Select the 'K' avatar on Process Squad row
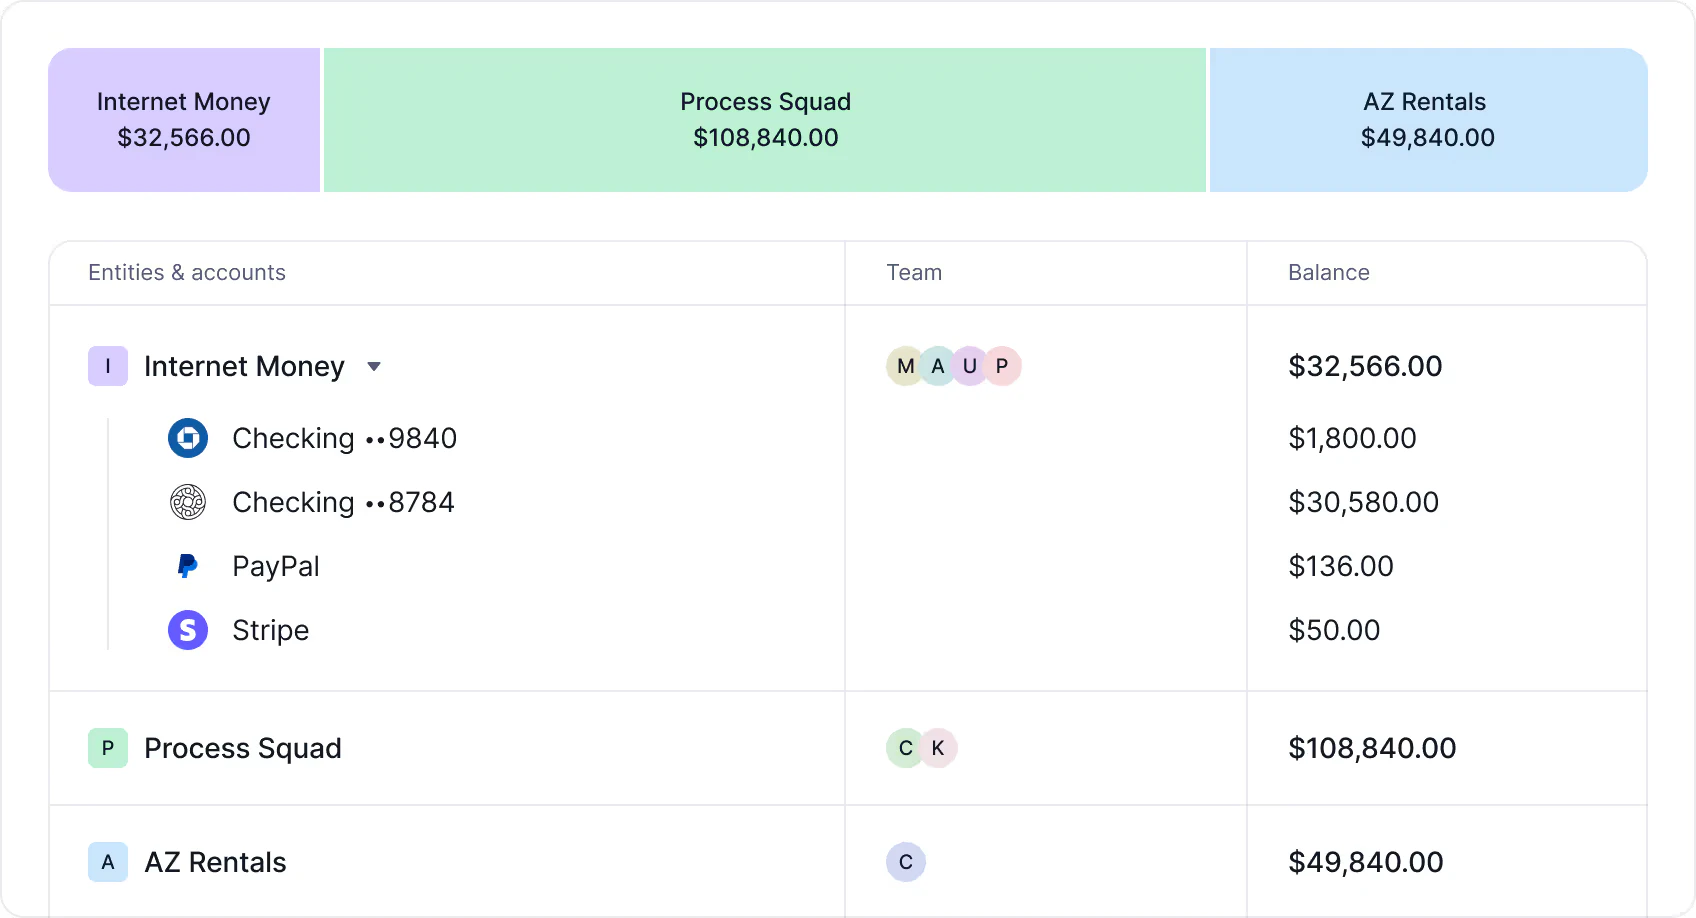 [x=937, y=748]
